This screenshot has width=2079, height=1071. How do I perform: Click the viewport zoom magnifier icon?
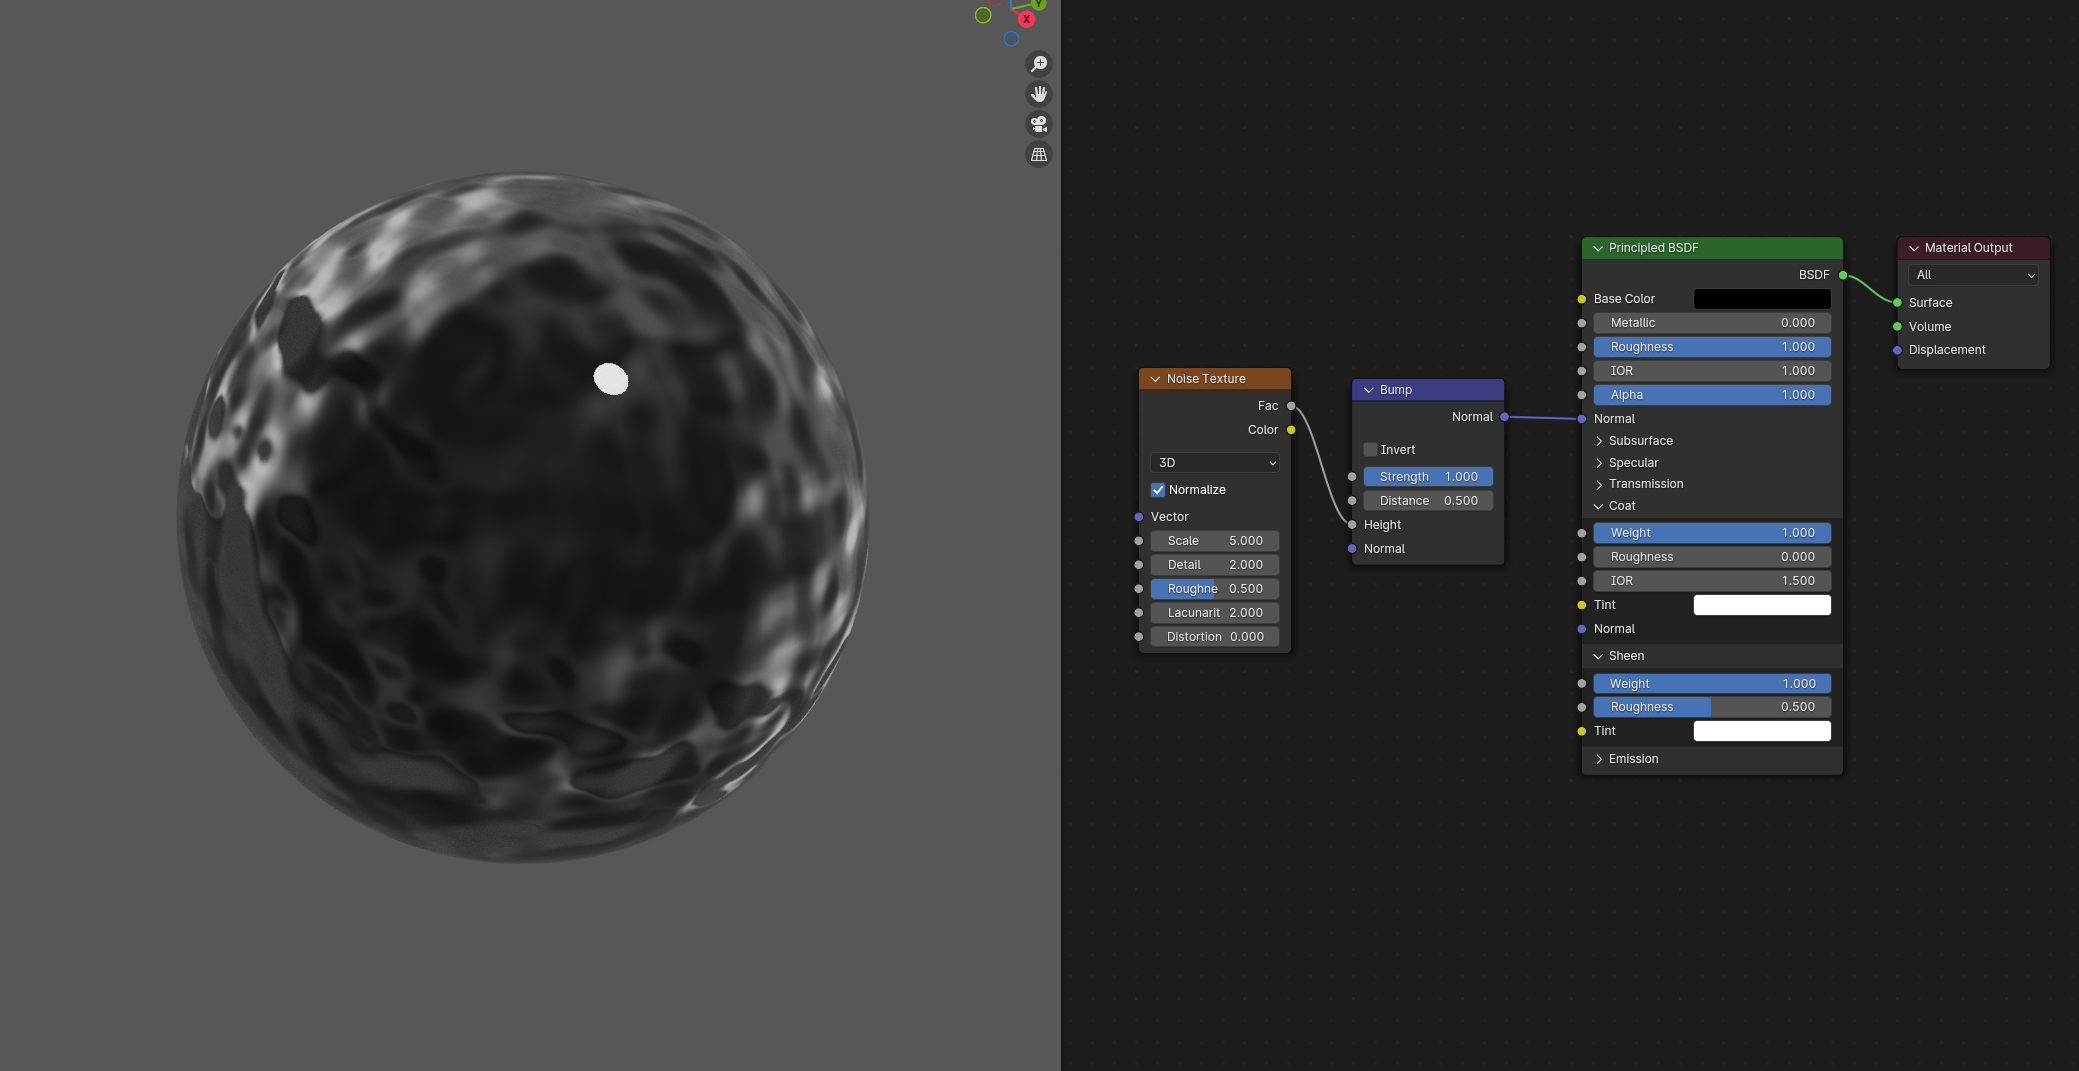coord(1039,64)
